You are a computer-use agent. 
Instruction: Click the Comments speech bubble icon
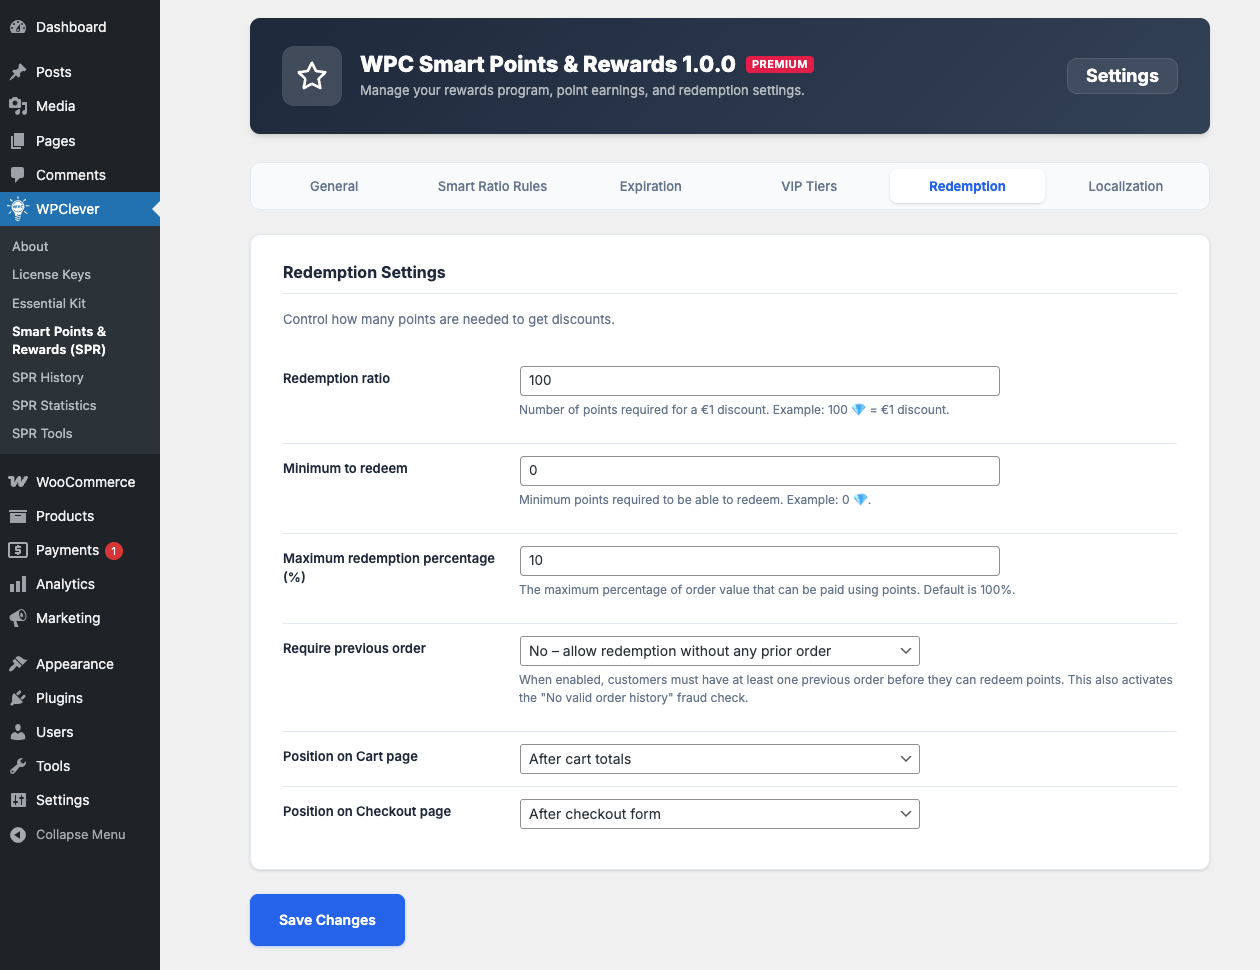click(x=17, y=175)
